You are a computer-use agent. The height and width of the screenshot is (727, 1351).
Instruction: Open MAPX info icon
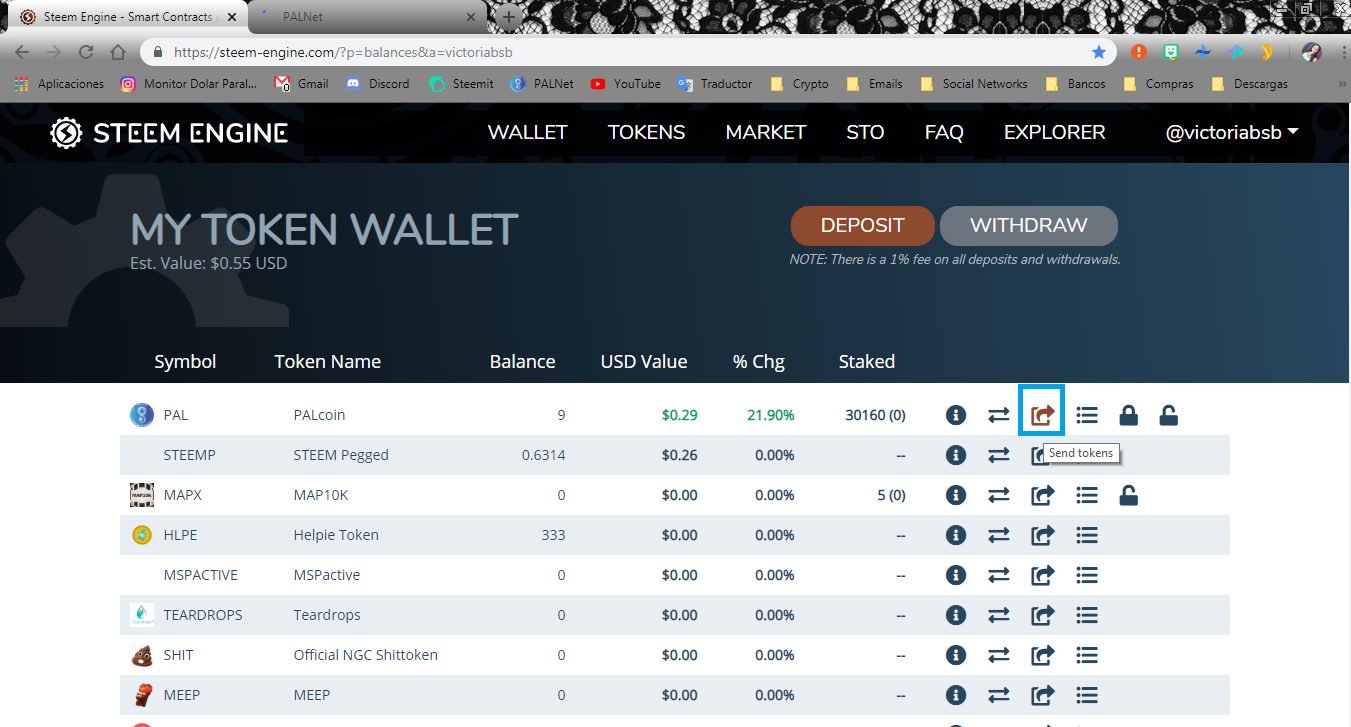956,495
